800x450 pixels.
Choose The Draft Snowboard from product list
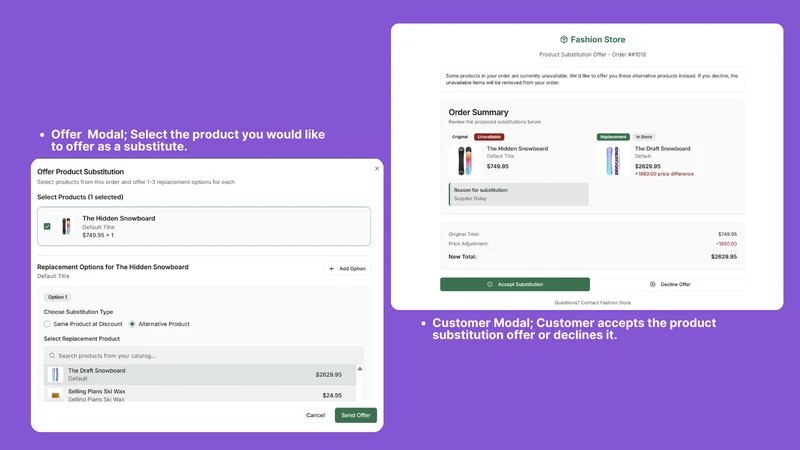[199, 374]
